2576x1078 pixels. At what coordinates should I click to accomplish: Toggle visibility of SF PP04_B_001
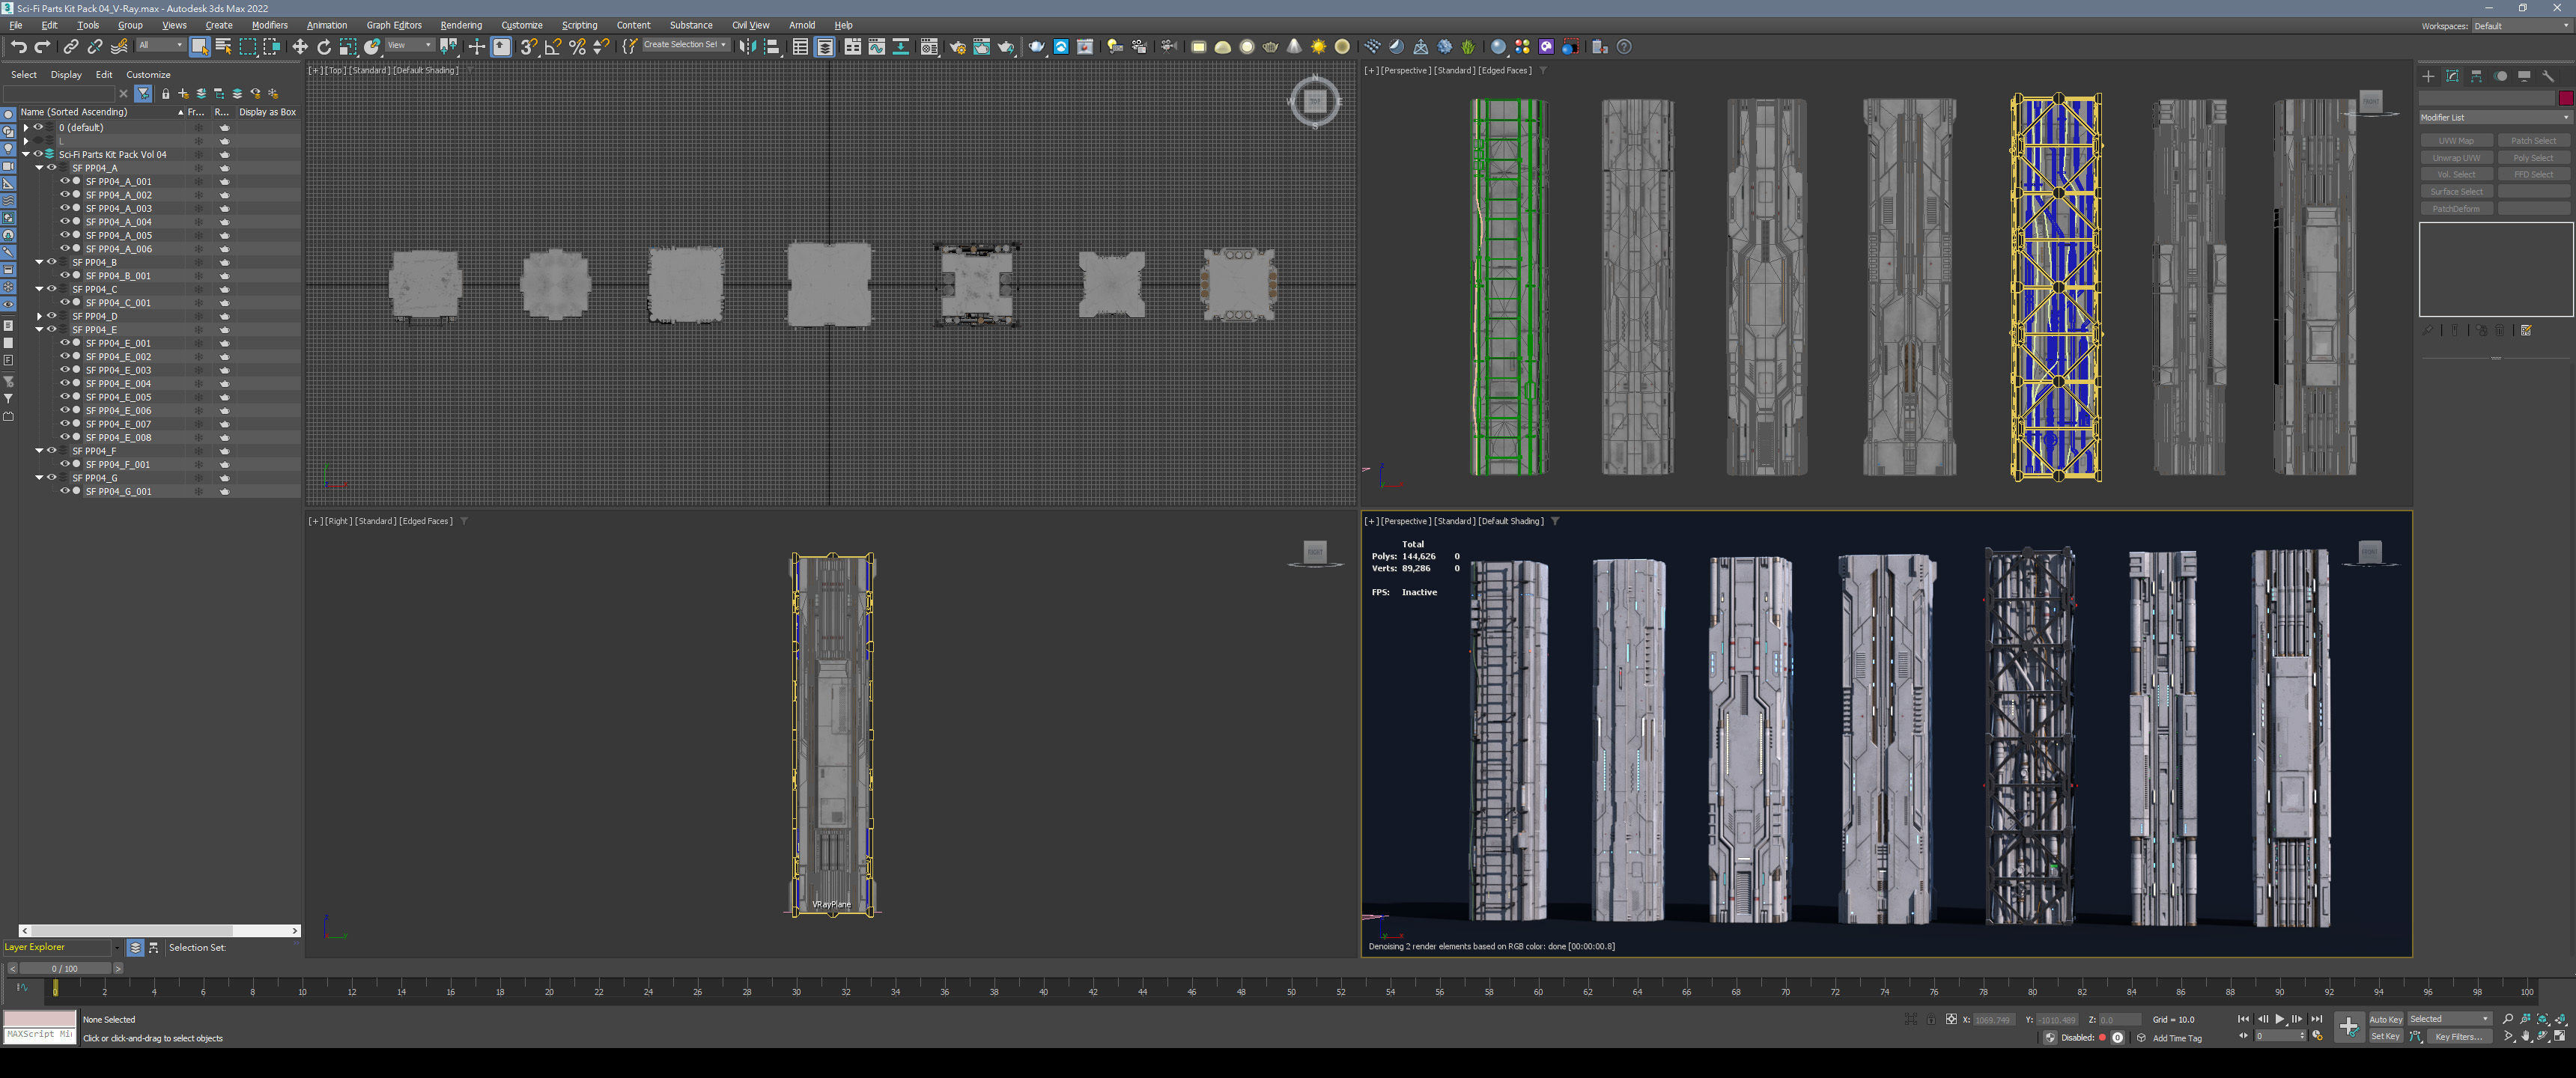click(x=65, y=275)
